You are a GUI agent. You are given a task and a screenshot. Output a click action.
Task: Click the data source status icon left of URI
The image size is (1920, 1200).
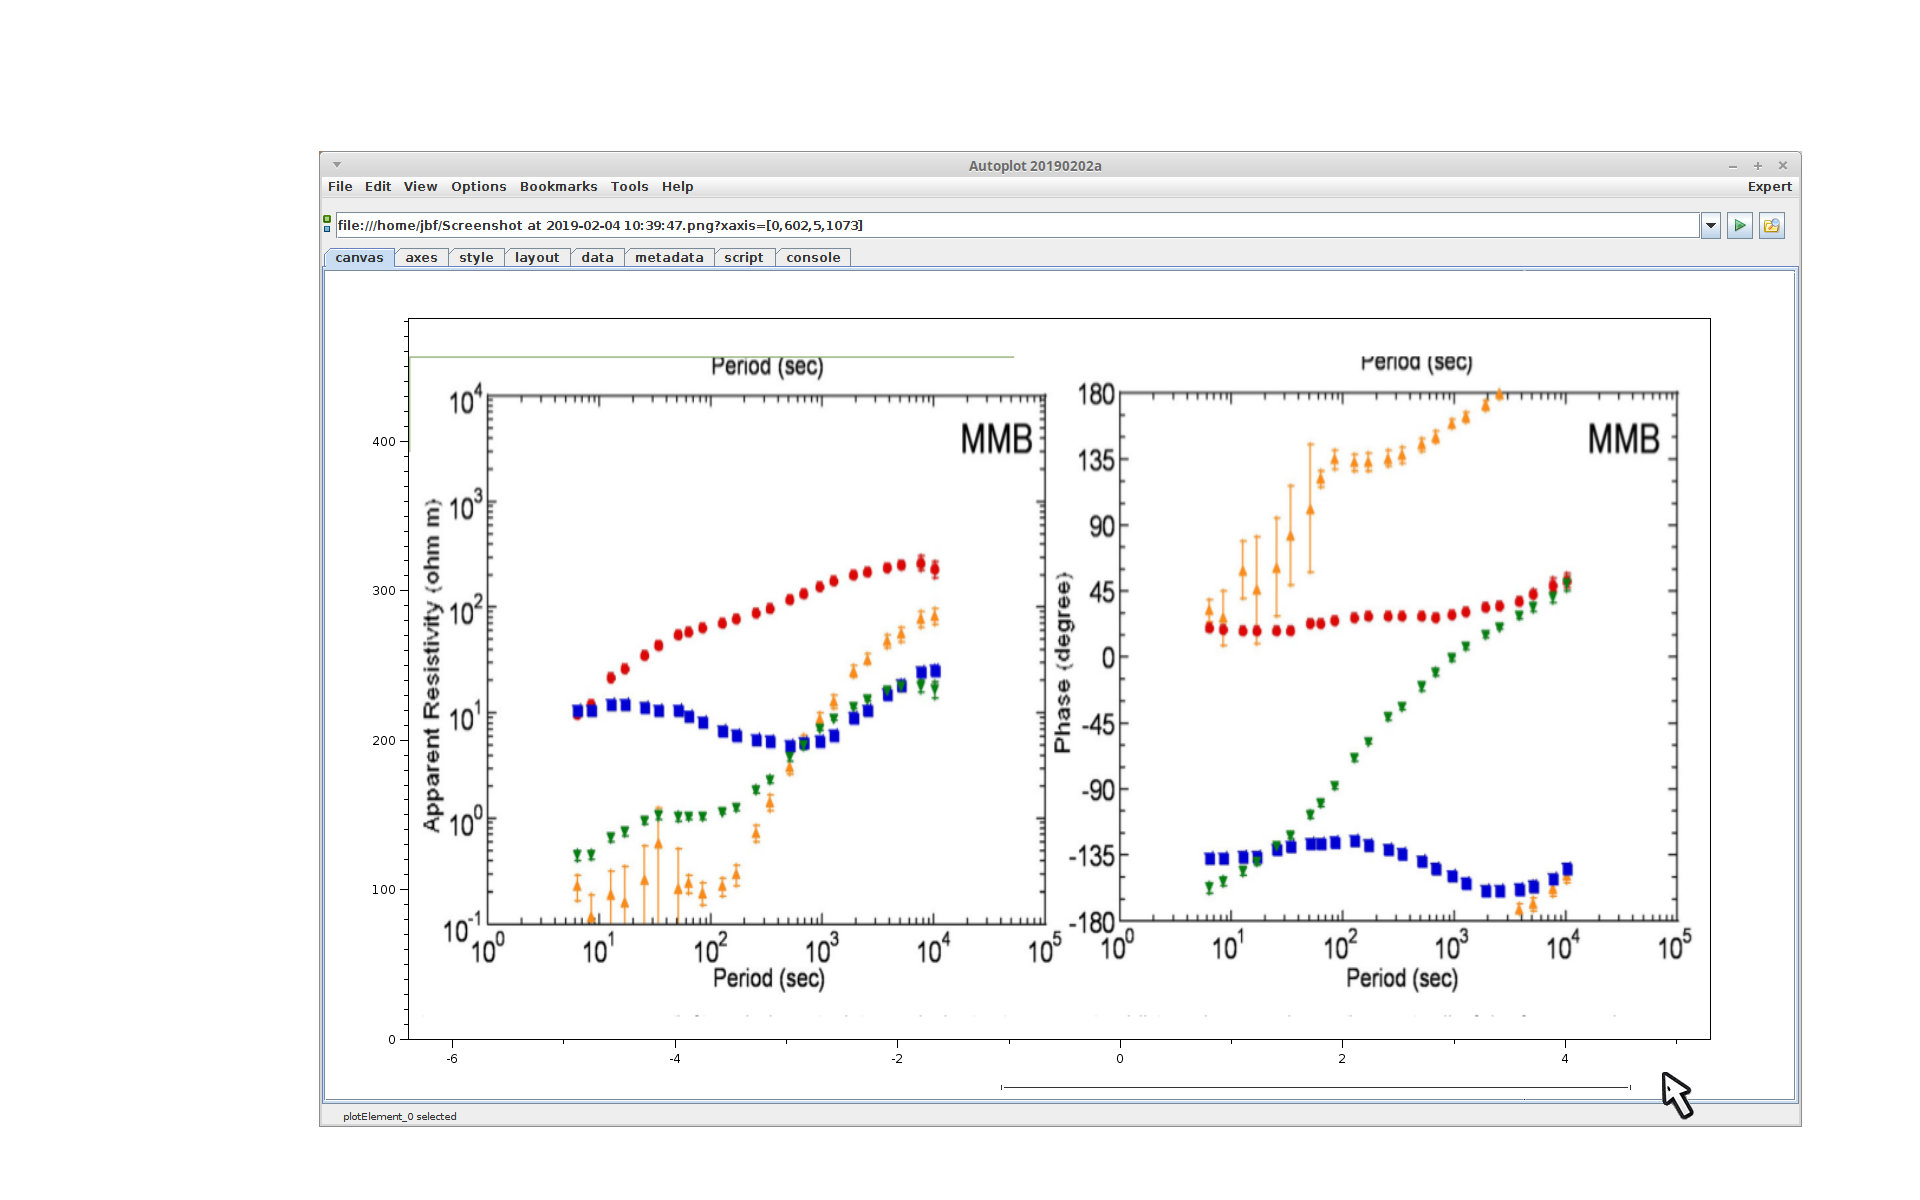pos(327,224)
